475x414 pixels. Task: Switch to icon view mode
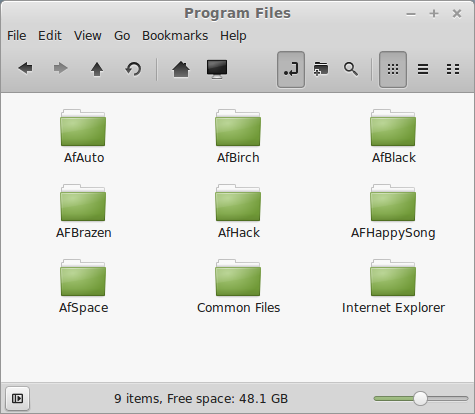(x=393, y=69)
